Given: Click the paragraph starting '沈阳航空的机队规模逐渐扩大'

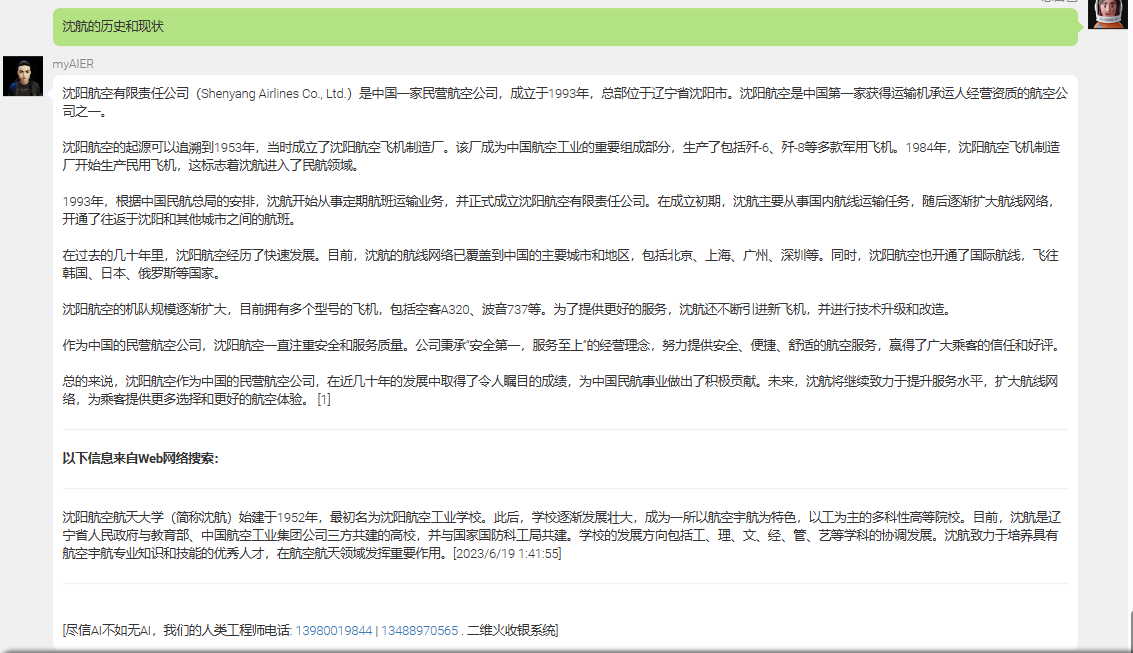Looking at the screenshot, I should tap(507, 310).
